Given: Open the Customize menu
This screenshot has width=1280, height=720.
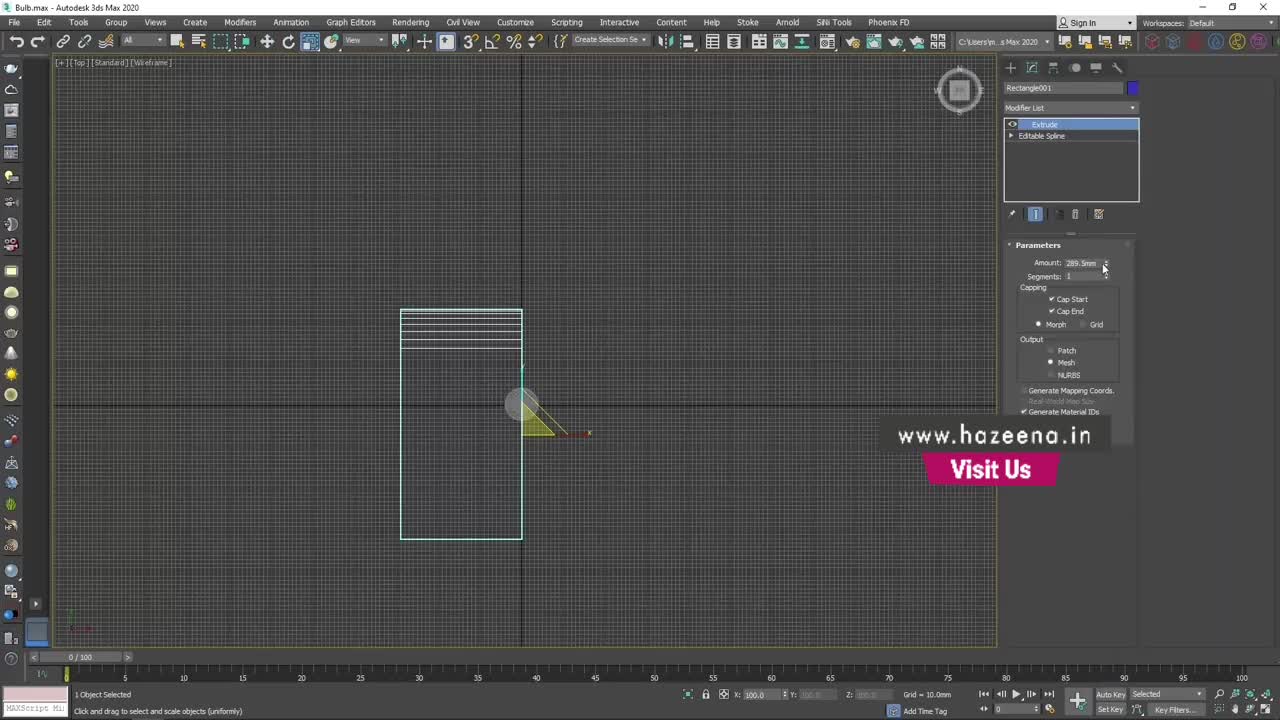Looking at the screenshot, I should coord(515,22).
